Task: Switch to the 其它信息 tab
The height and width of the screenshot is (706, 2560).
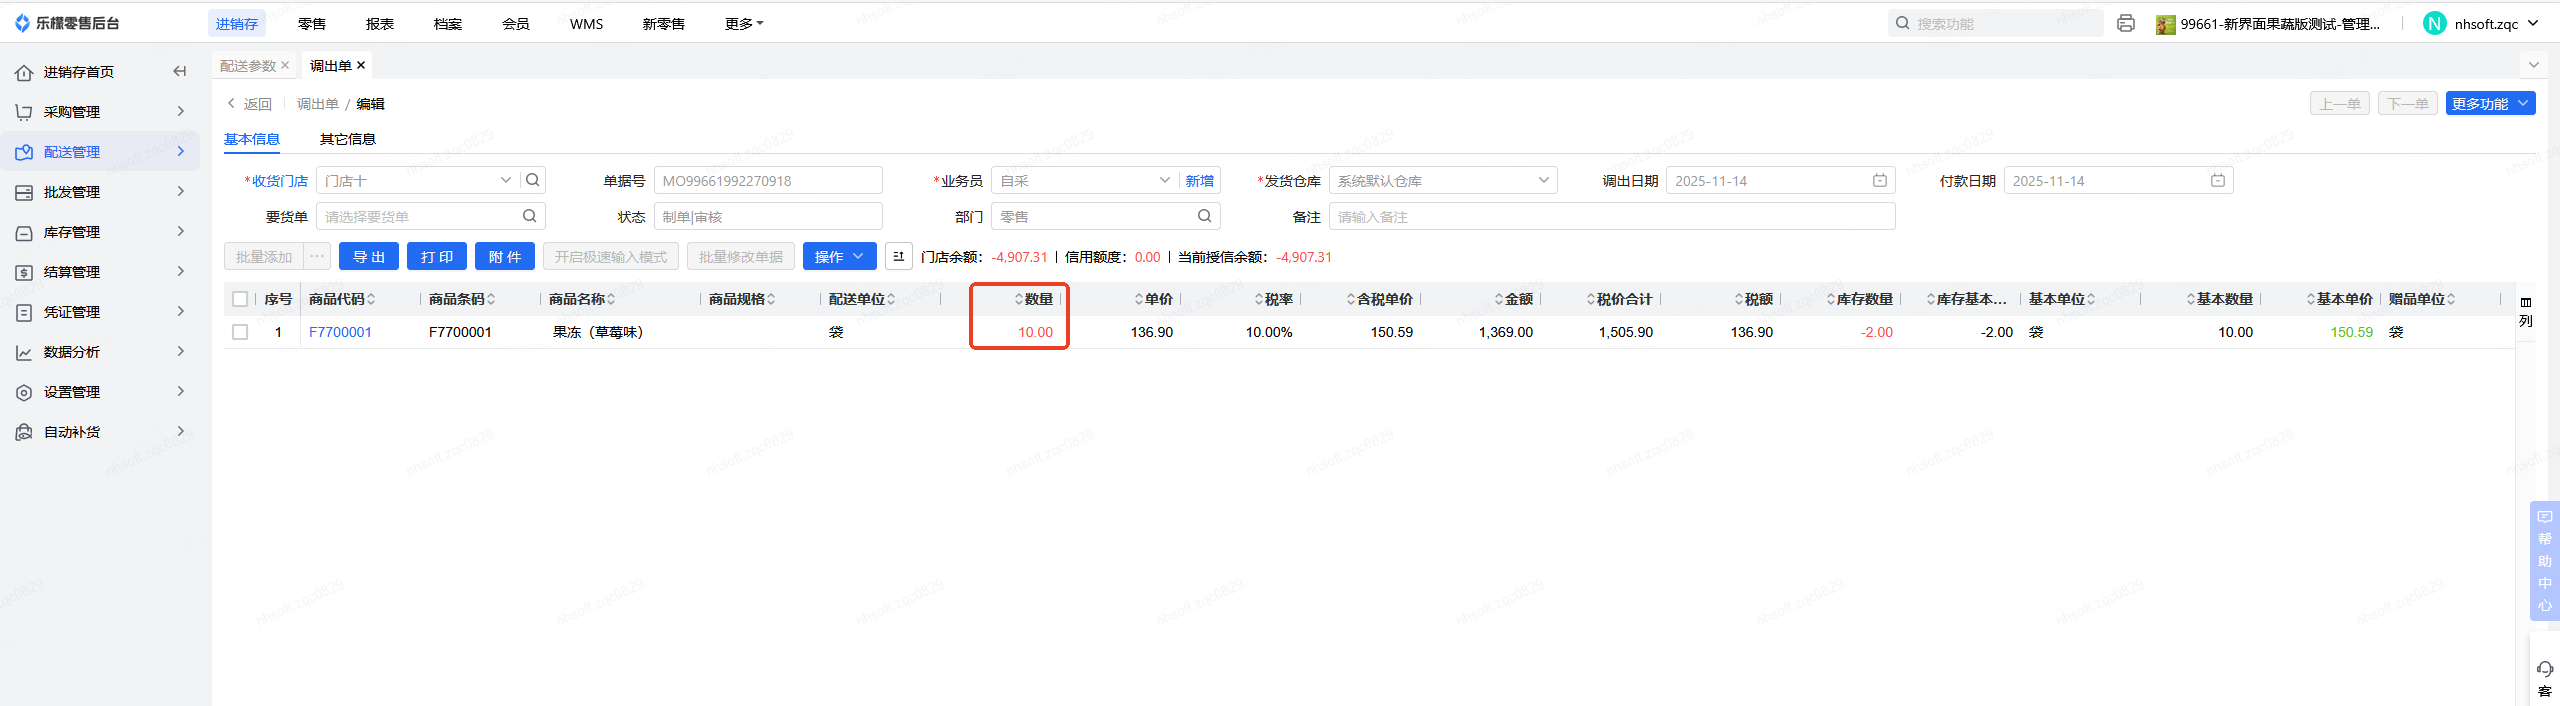Action: pos(347,139)
